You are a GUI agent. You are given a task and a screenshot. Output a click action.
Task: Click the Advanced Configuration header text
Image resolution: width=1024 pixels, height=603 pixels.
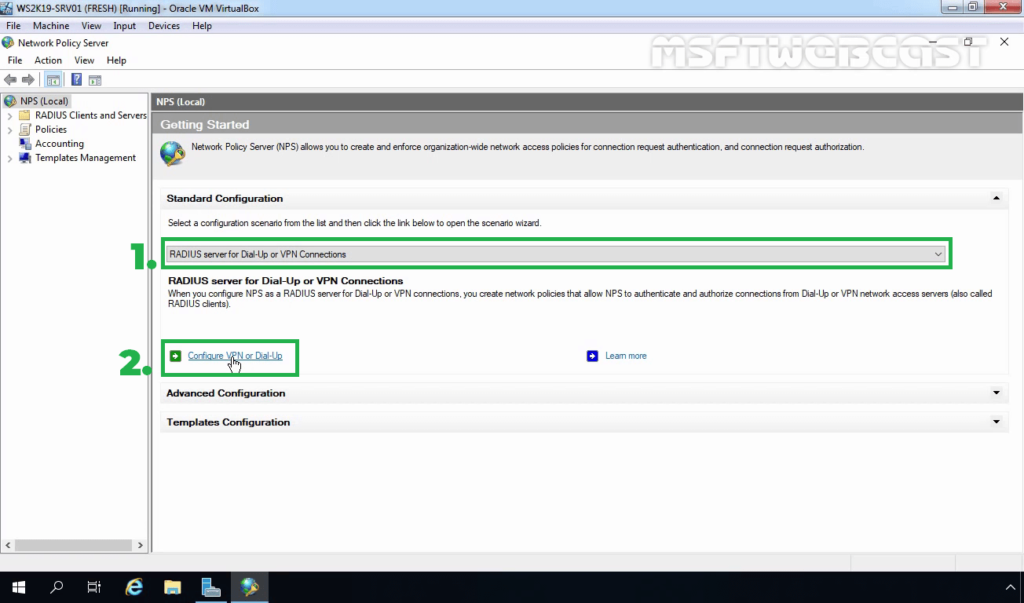point(225,393)
